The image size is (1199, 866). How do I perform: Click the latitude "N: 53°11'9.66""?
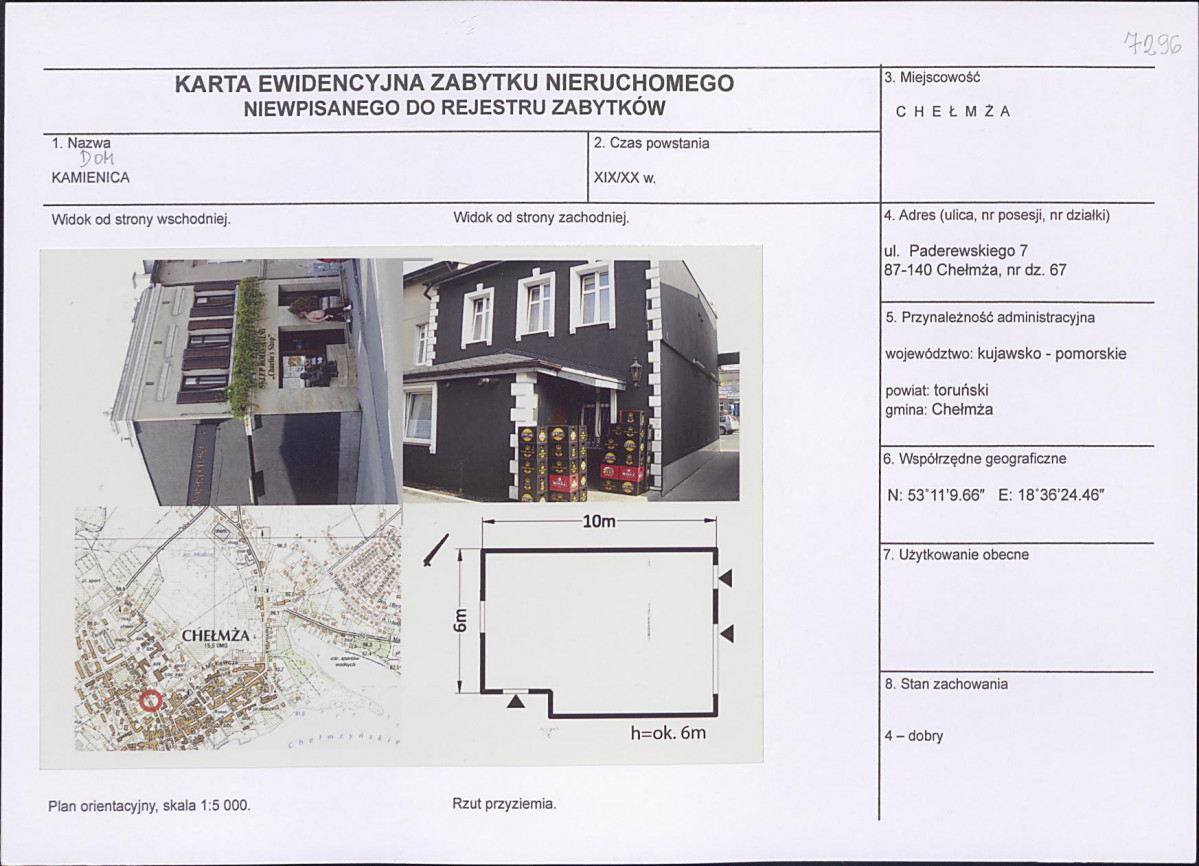(x=935, y=495)
